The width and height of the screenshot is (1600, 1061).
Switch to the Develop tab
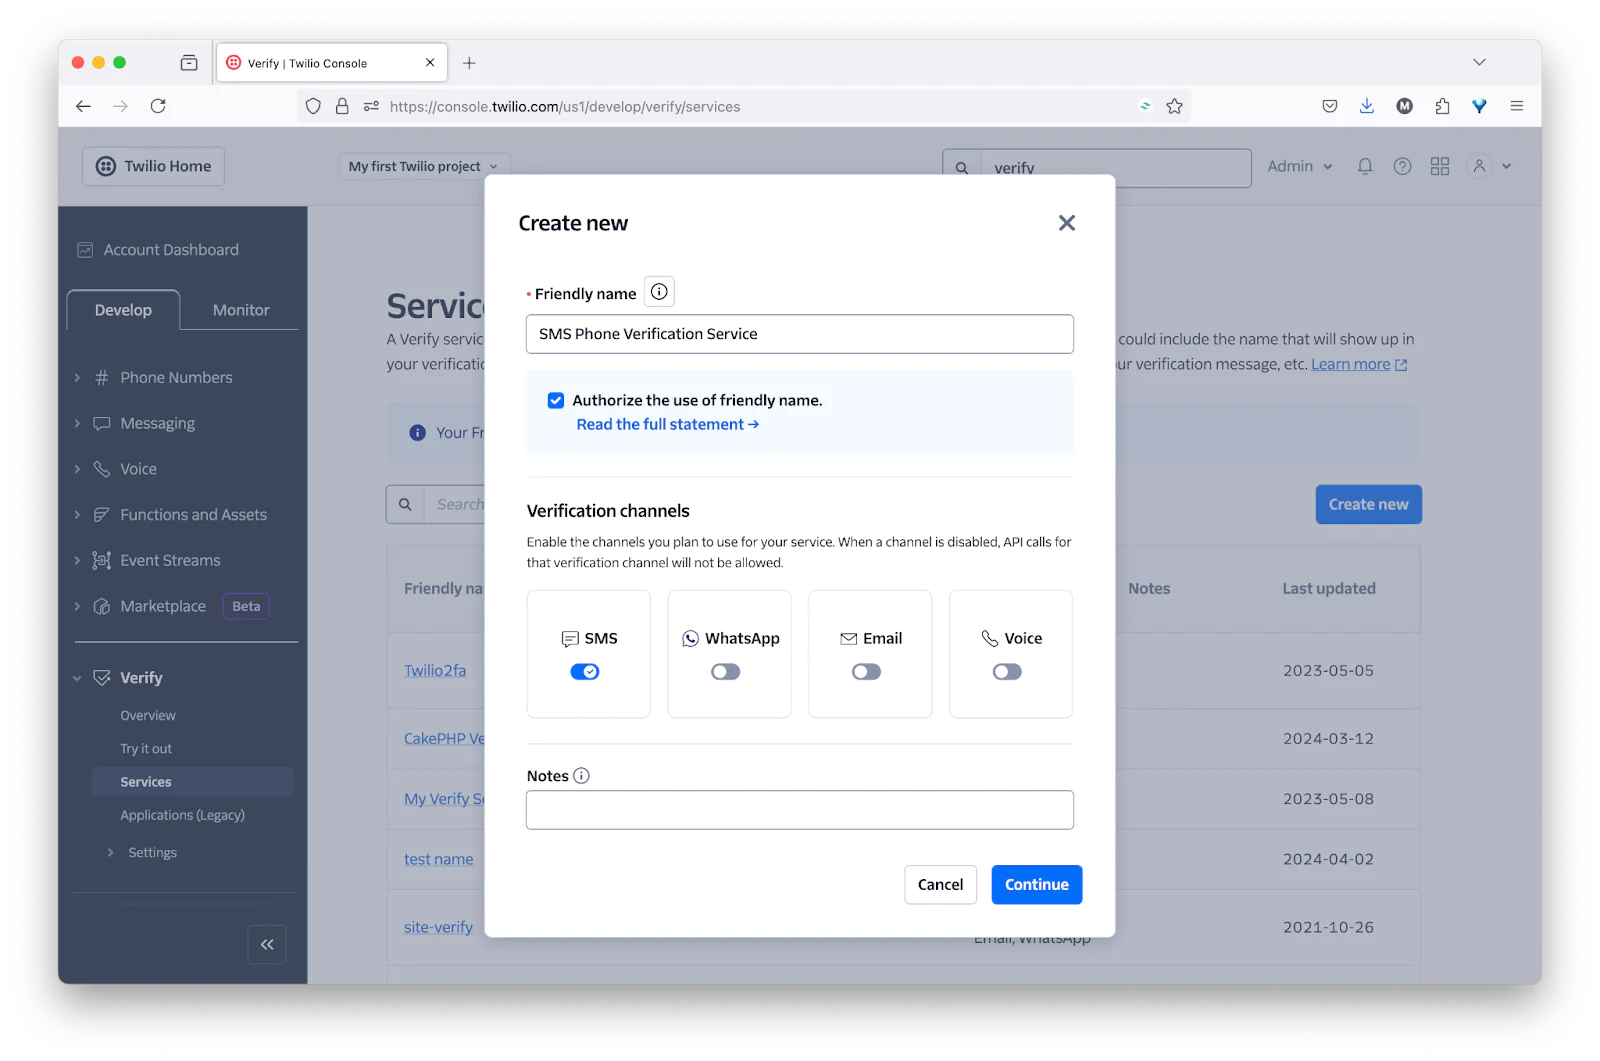click(123, 310)
